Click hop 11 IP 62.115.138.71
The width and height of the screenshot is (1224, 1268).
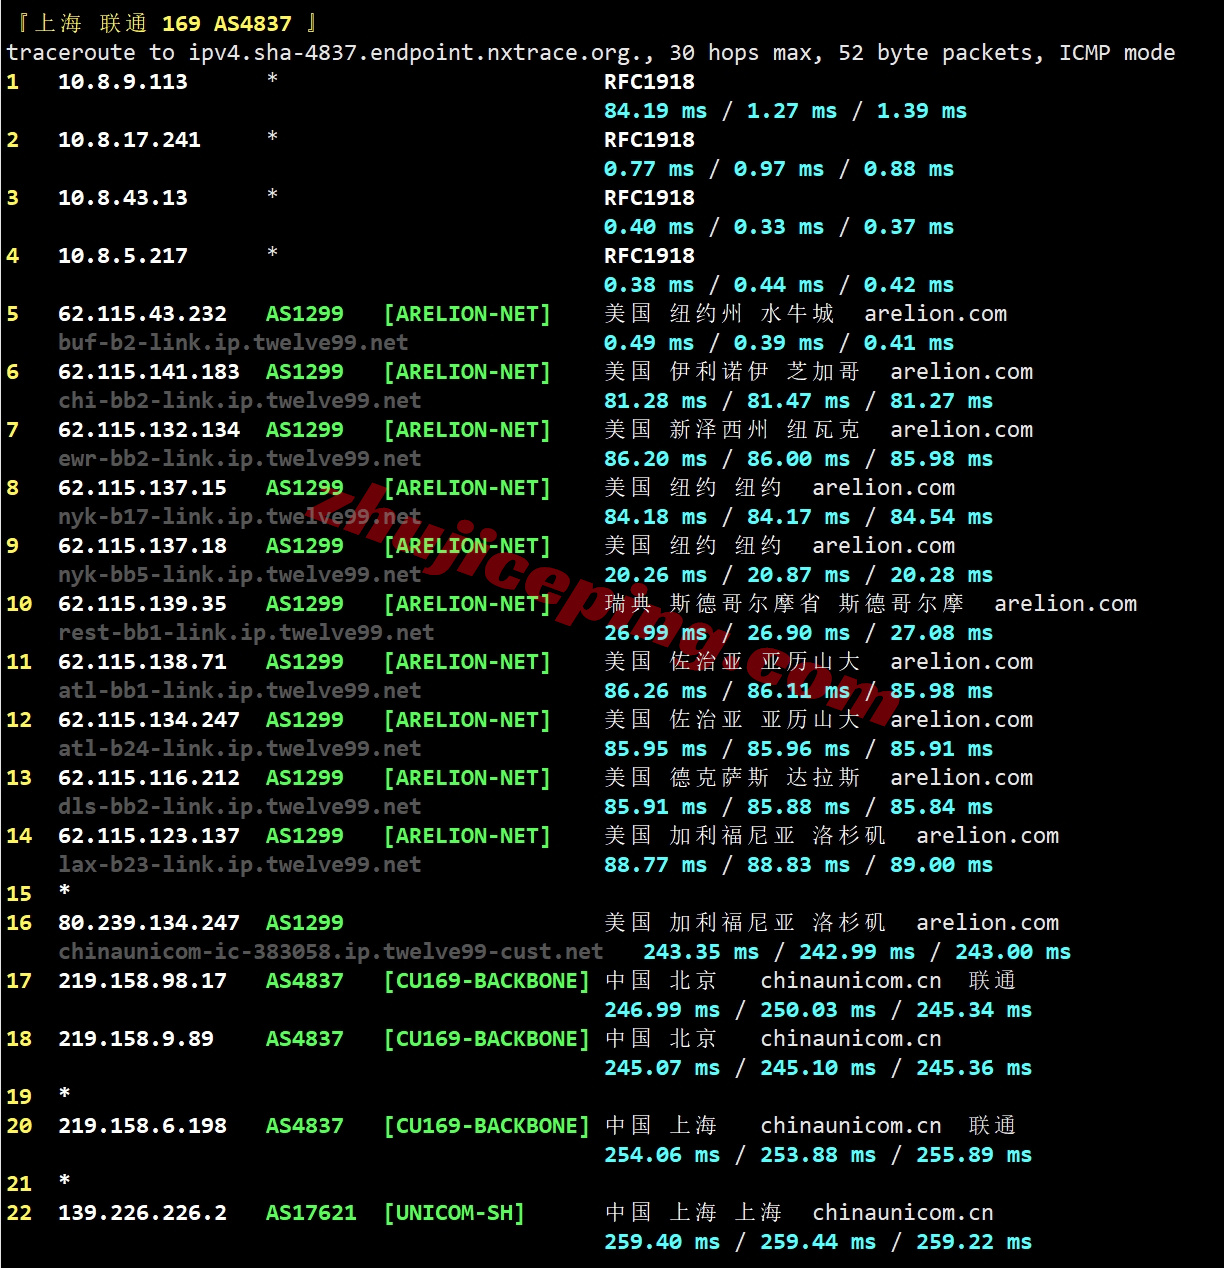142,662
